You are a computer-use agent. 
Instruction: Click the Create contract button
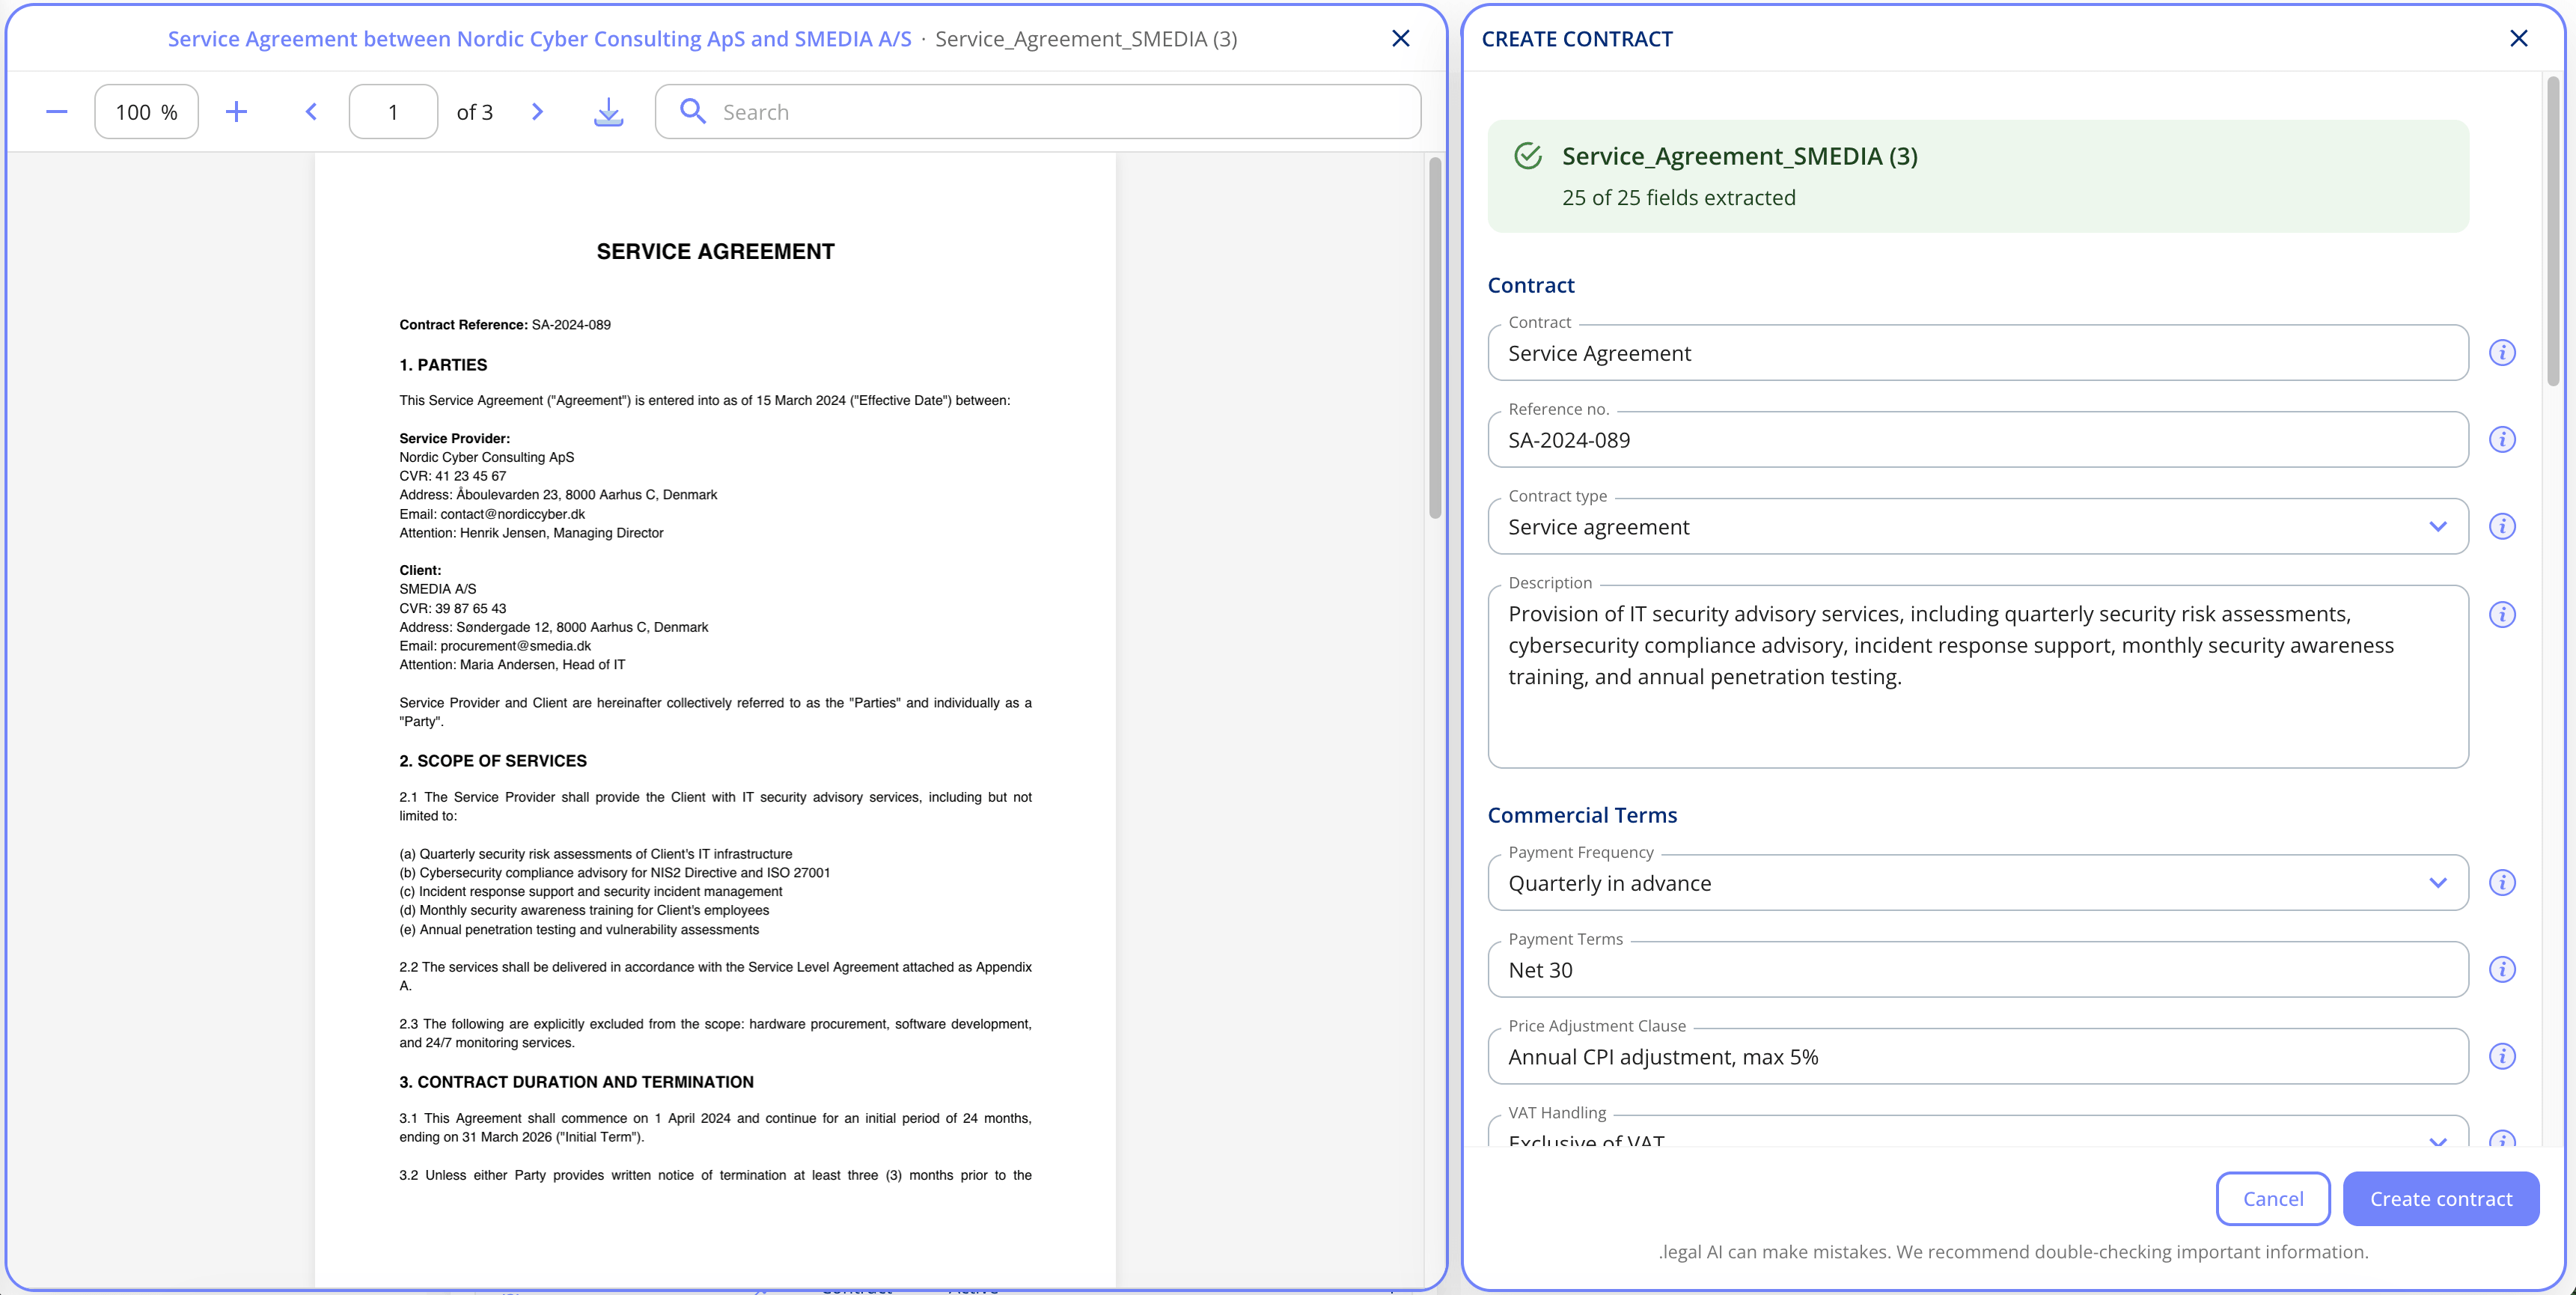pyautogui.click(x=2440, y=1199)
